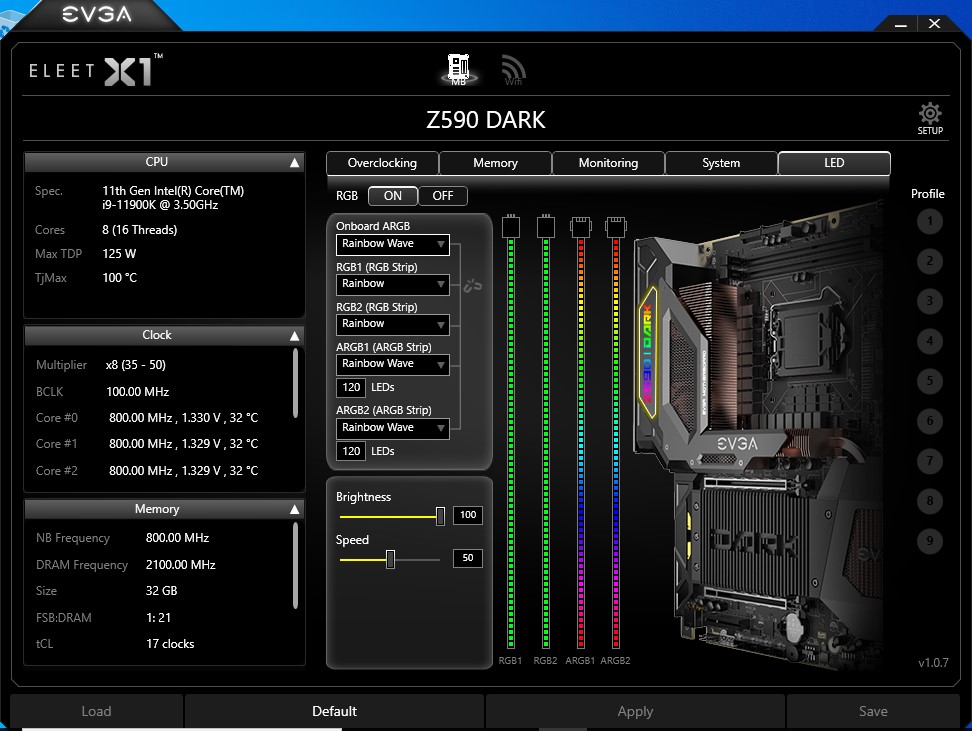The width and height of the screenshot is (972, 731).
Task: Click the 'v1.0.7' version text
Action: tap(933, 663)
